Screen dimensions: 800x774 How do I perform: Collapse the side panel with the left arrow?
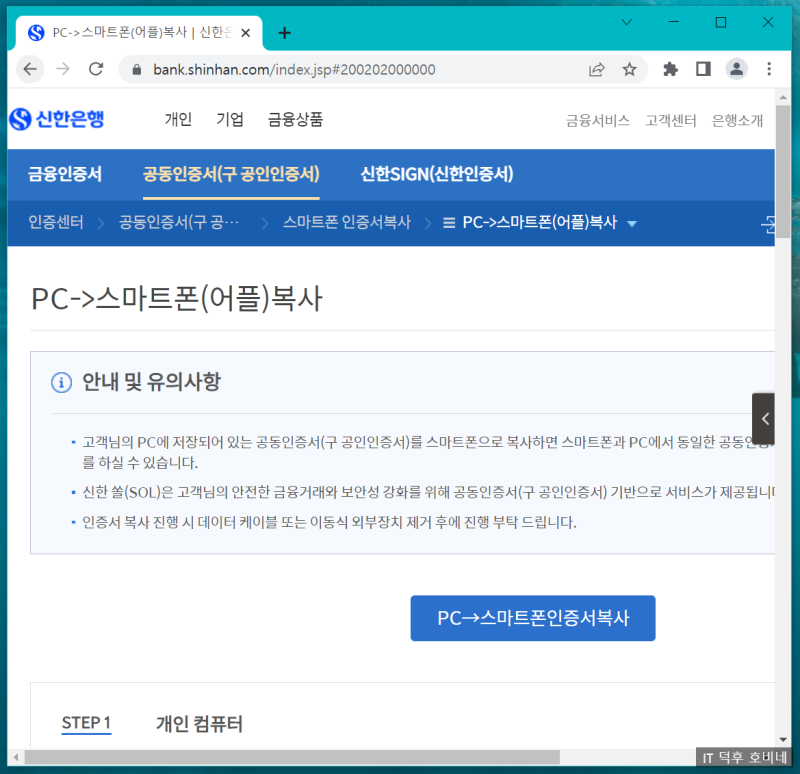(764, 418)
